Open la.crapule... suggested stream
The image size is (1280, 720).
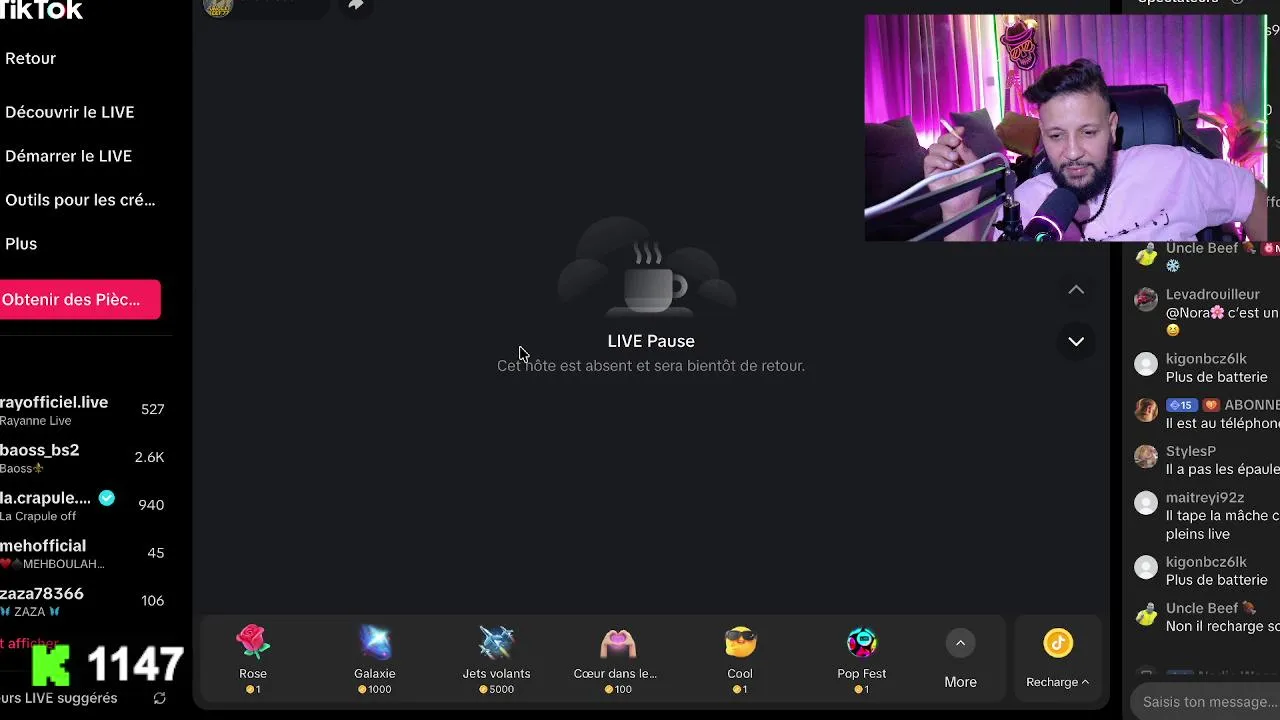coord(85,506)
